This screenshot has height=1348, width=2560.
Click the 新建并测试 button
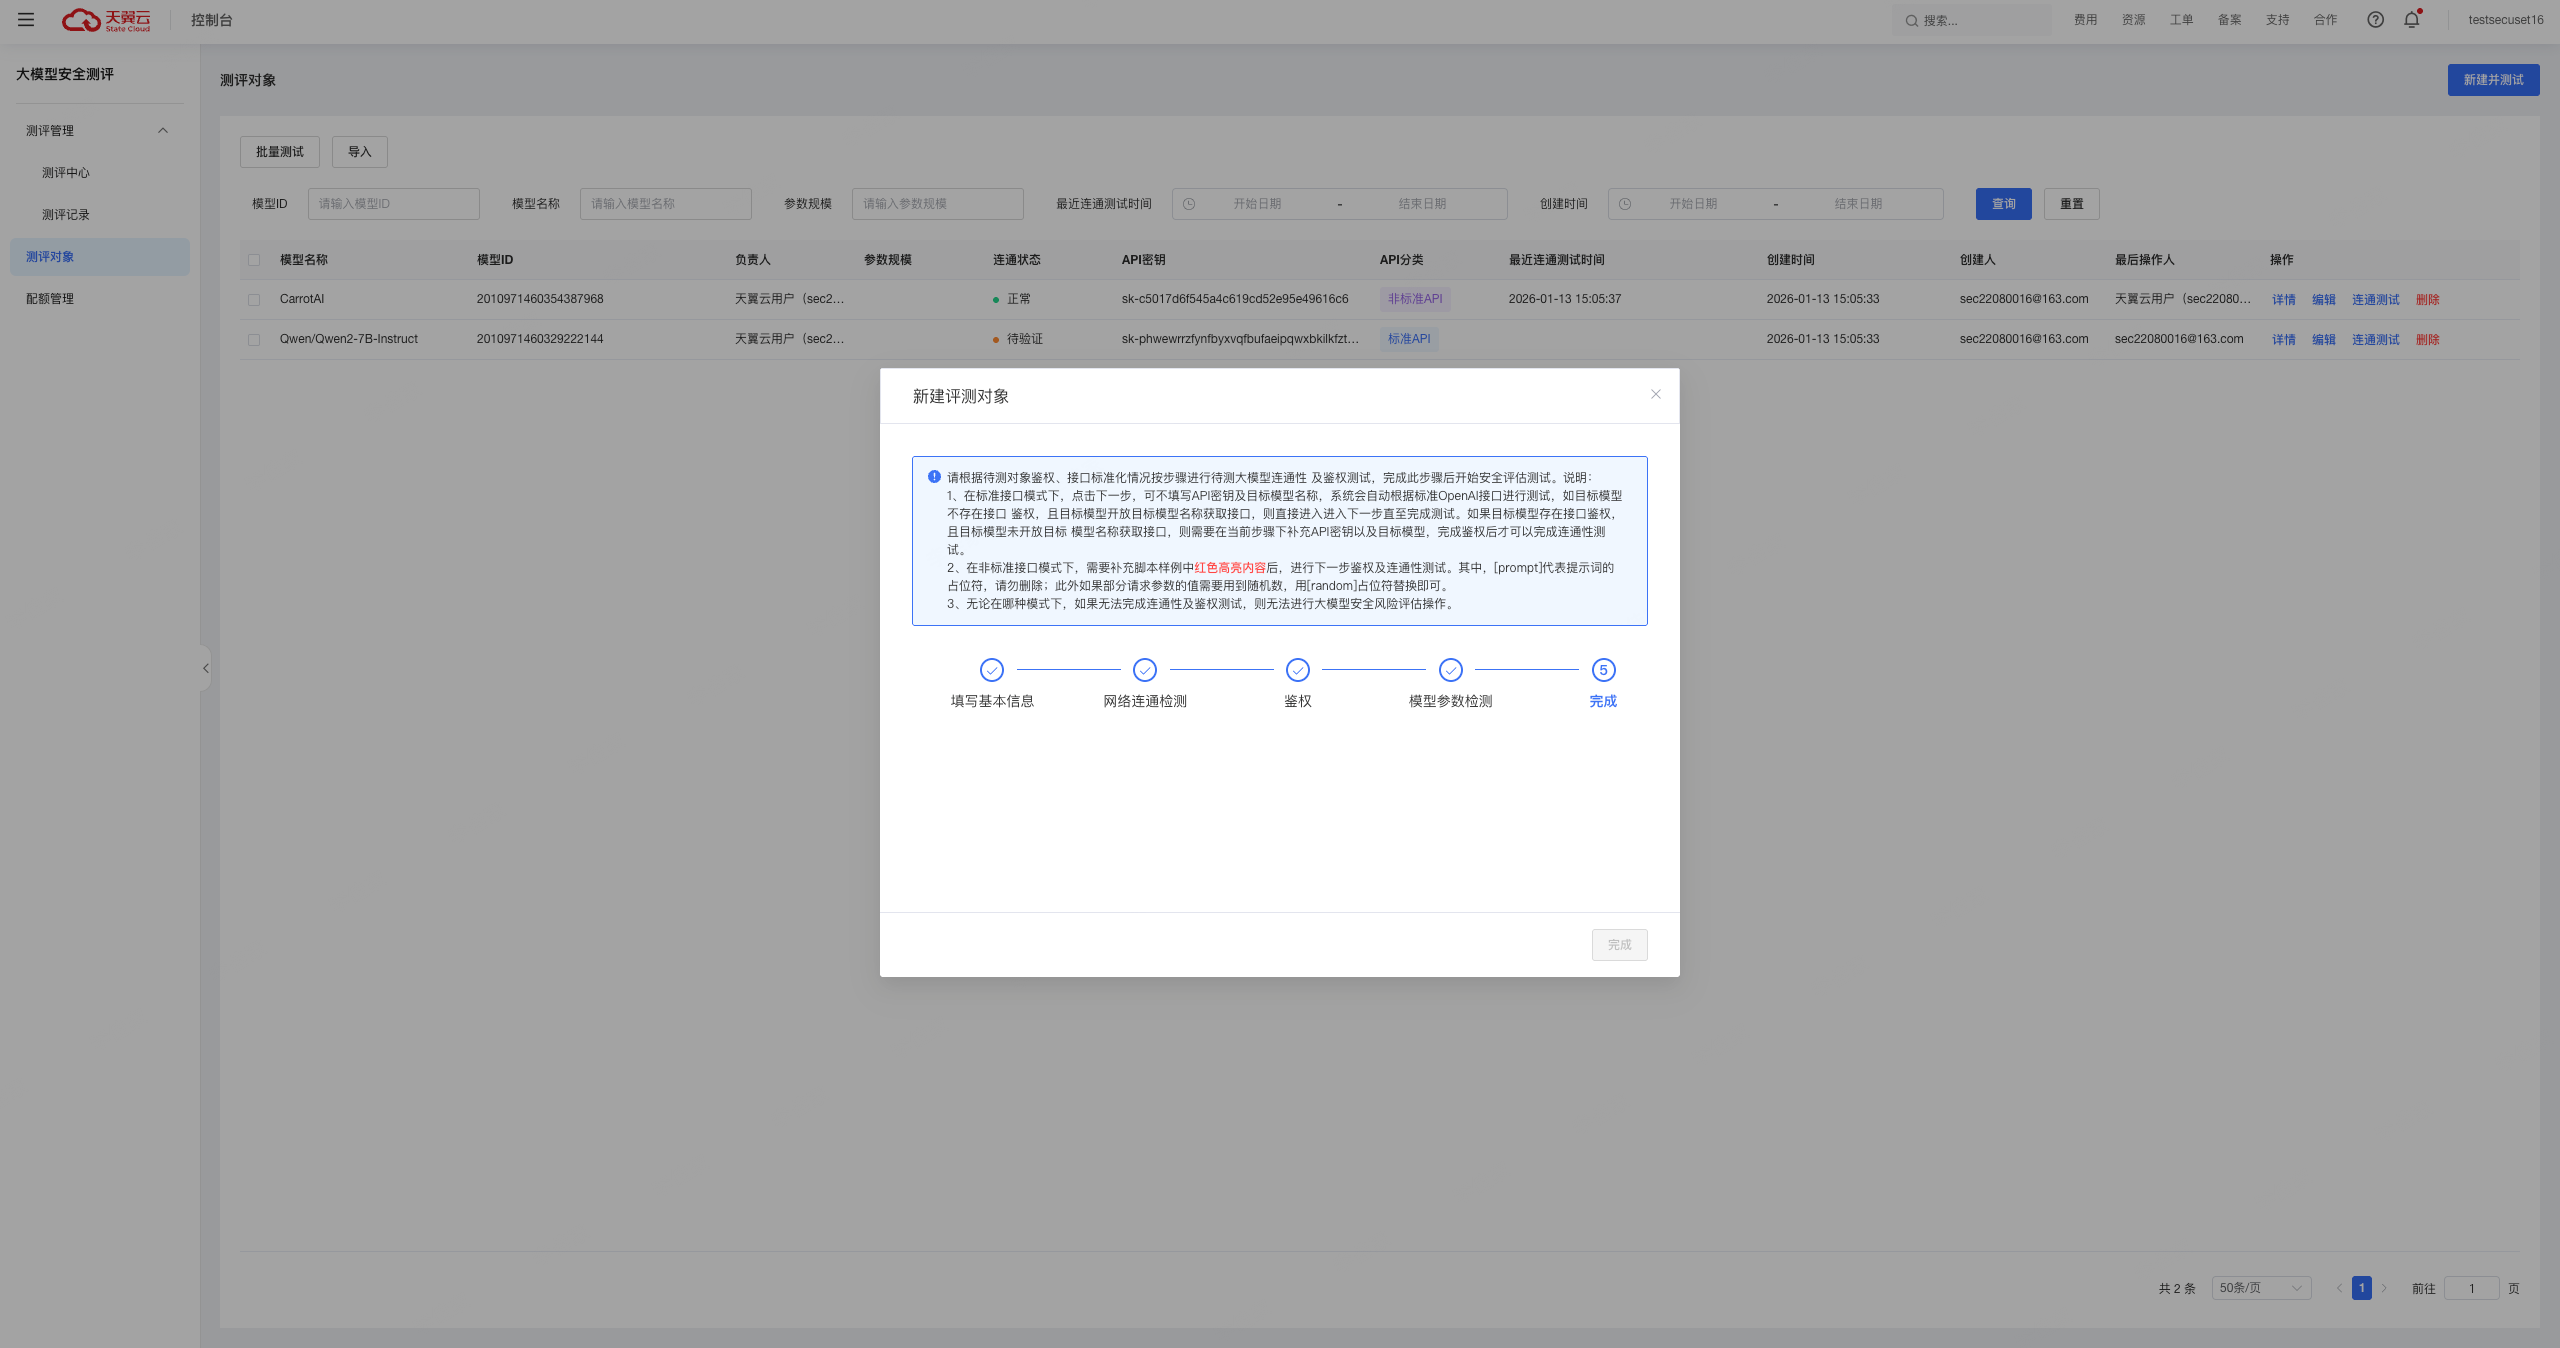pyautogui.click(x=2493, y=80)
